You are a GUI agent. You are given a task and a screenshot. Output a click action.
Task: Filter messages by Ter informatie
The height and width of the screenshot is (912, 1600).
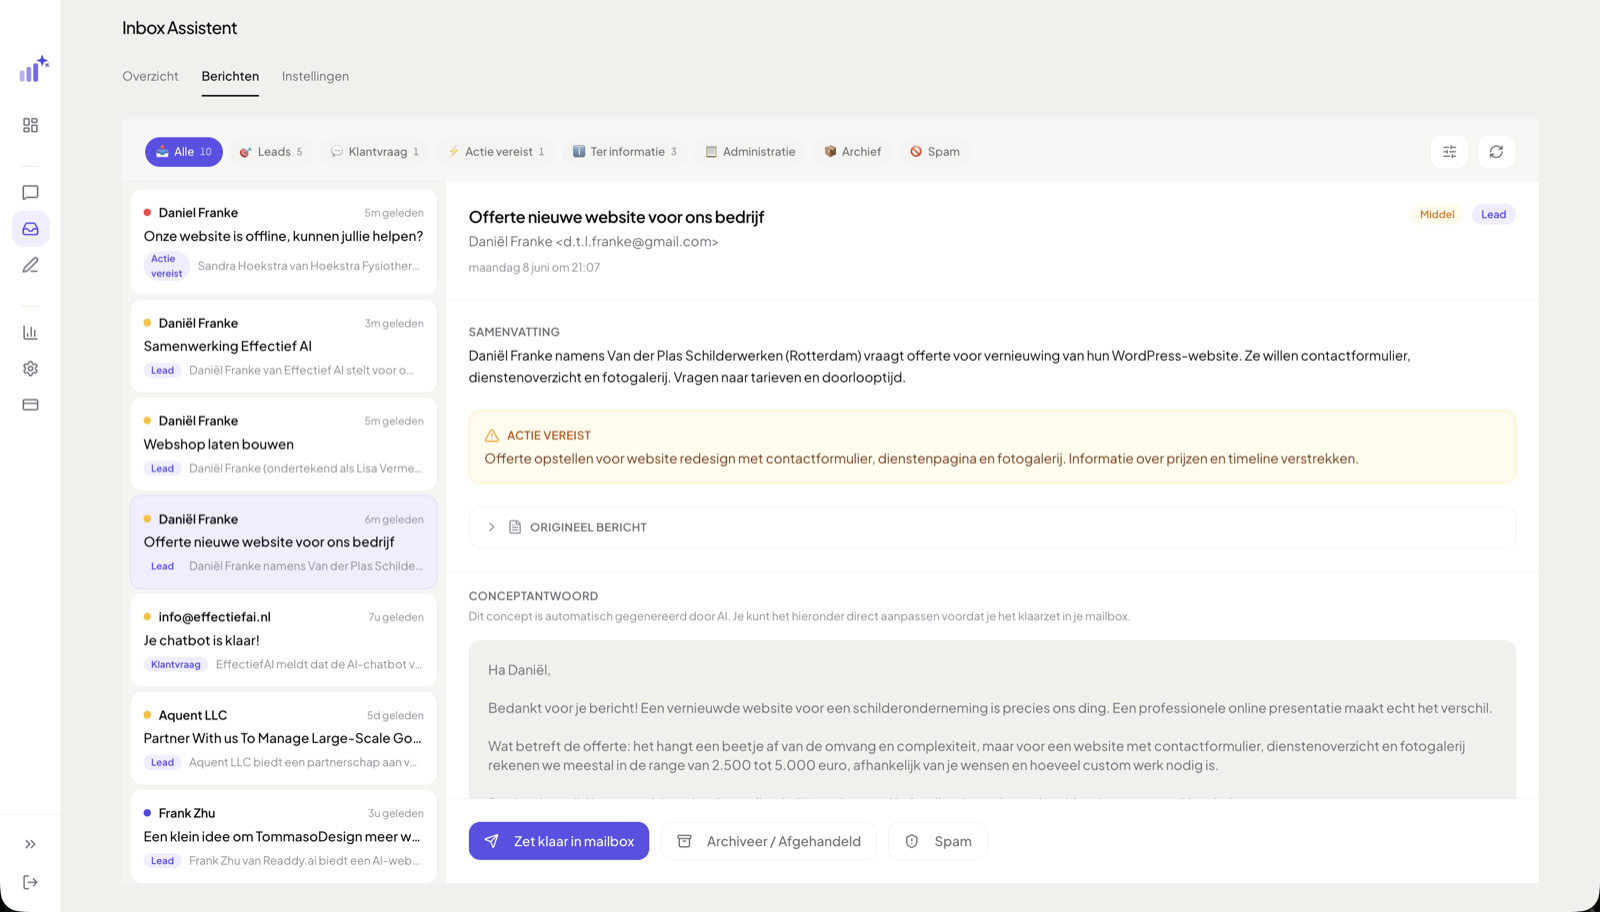[x=624, y=152]
